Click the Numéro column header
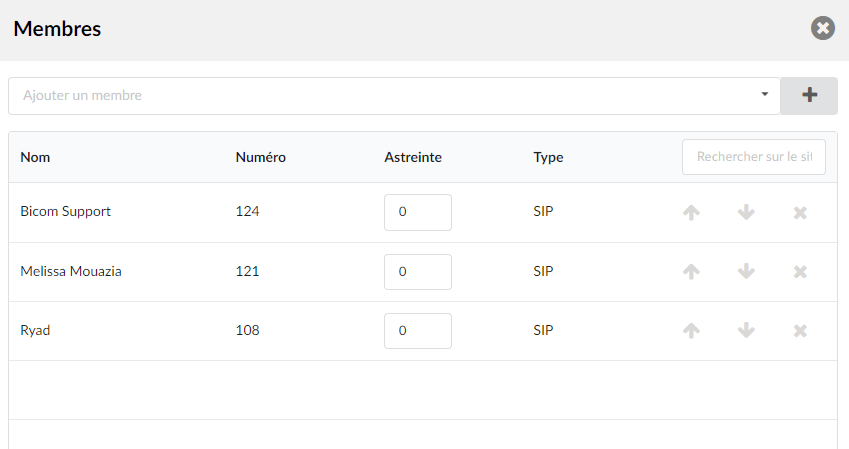 click(260, 157)
